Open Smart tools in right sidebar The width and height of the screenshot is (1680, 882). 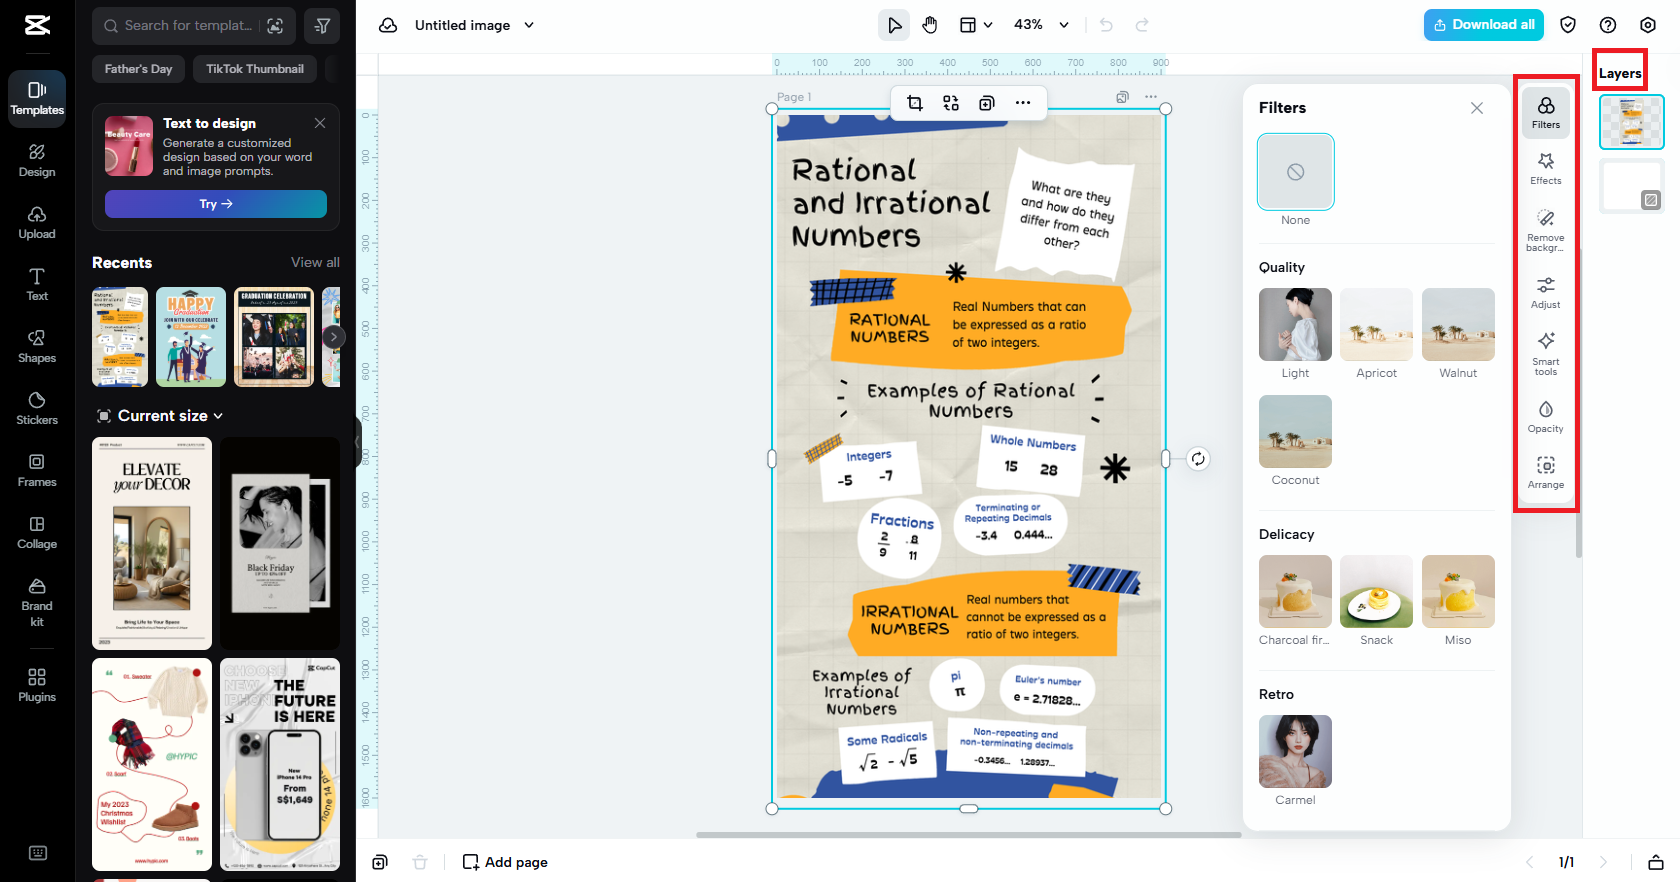click(x=1545, y=353)
